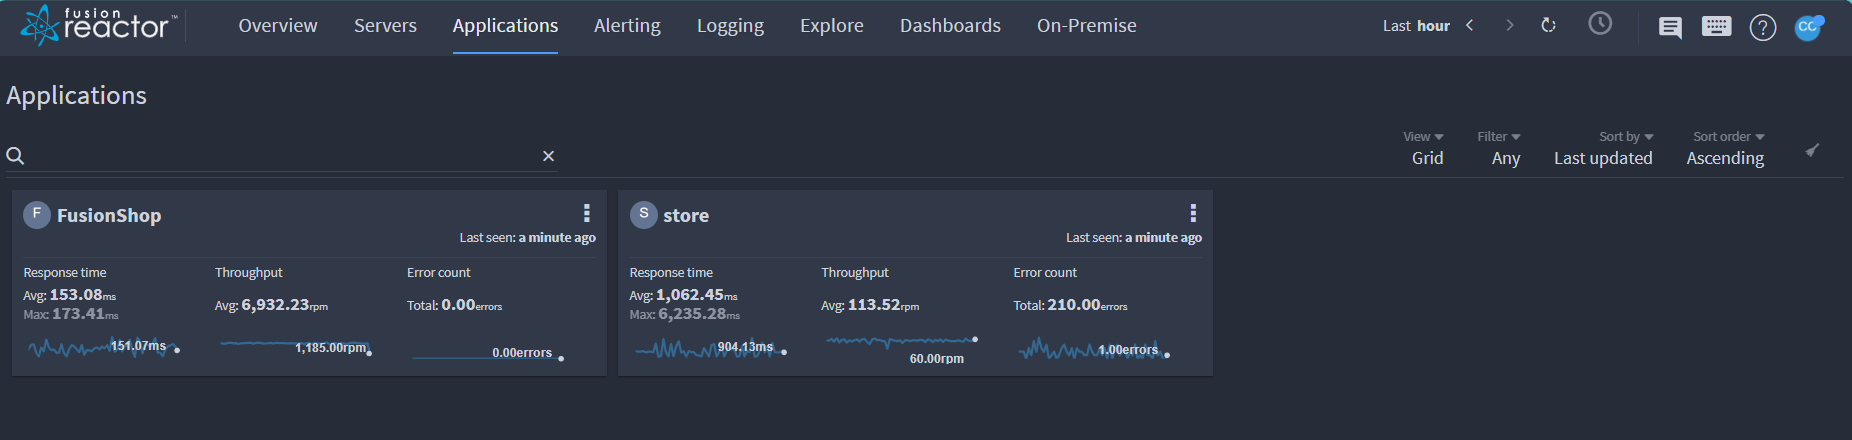Open the Sort by dropdown
This screenshot has width=1852, height=440.
pyautogui.click(x=1604, y=148)
